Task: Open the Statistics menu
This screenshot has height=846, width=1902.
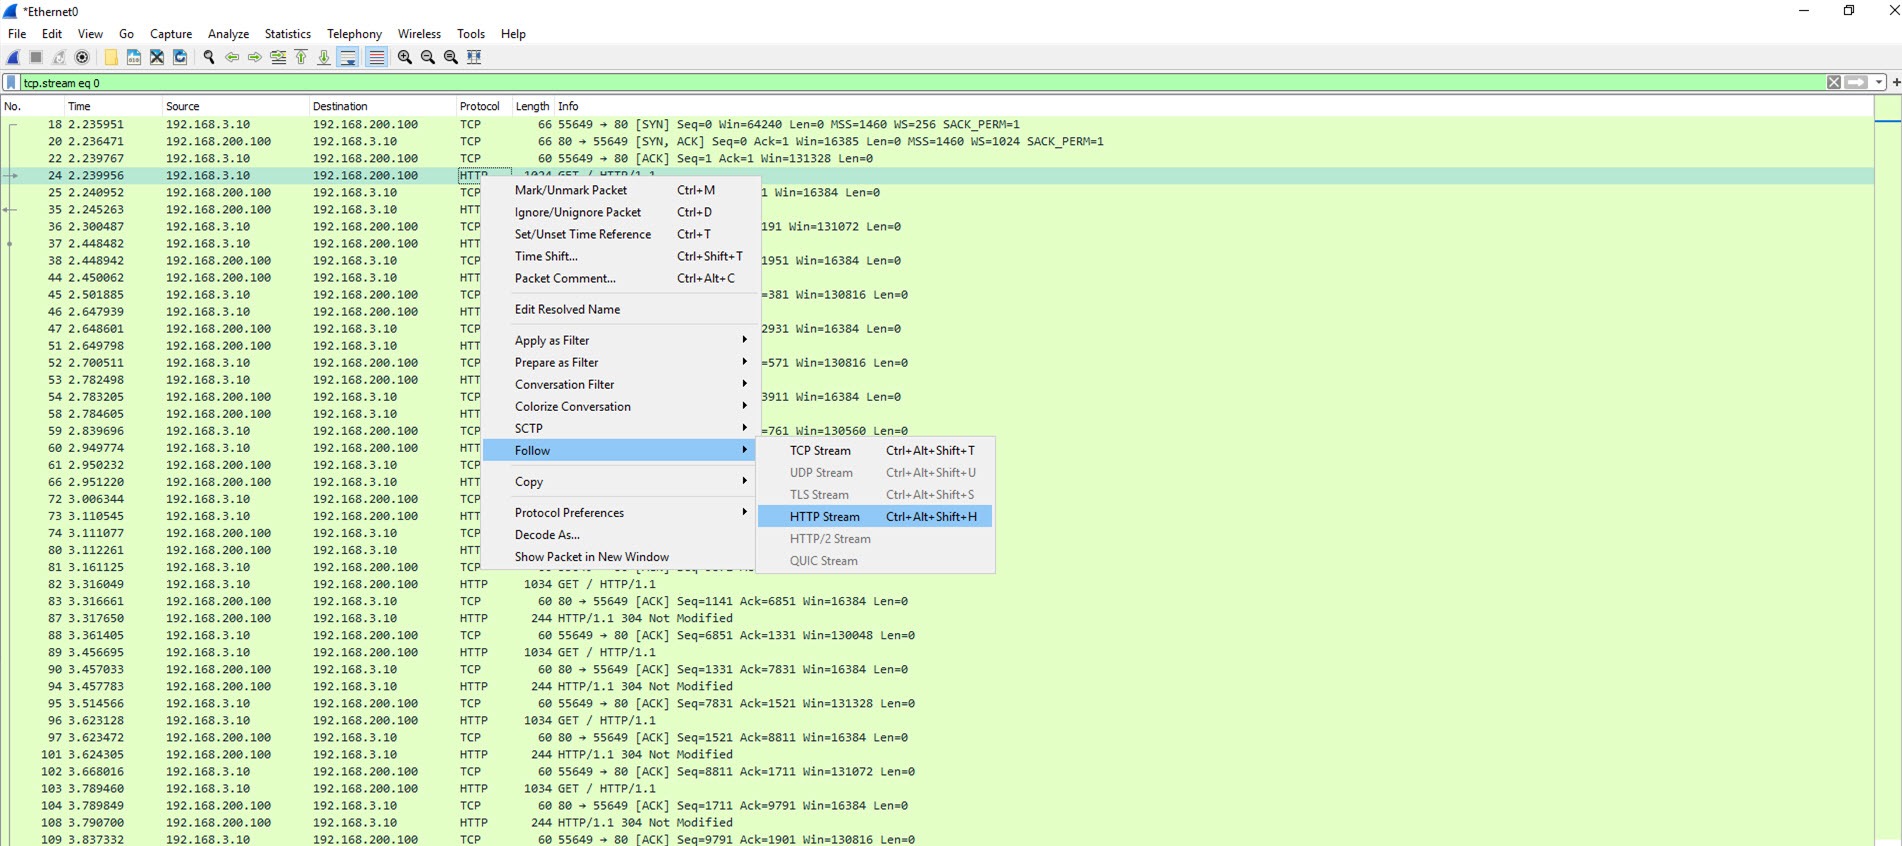Action: (x=287, y=34)
